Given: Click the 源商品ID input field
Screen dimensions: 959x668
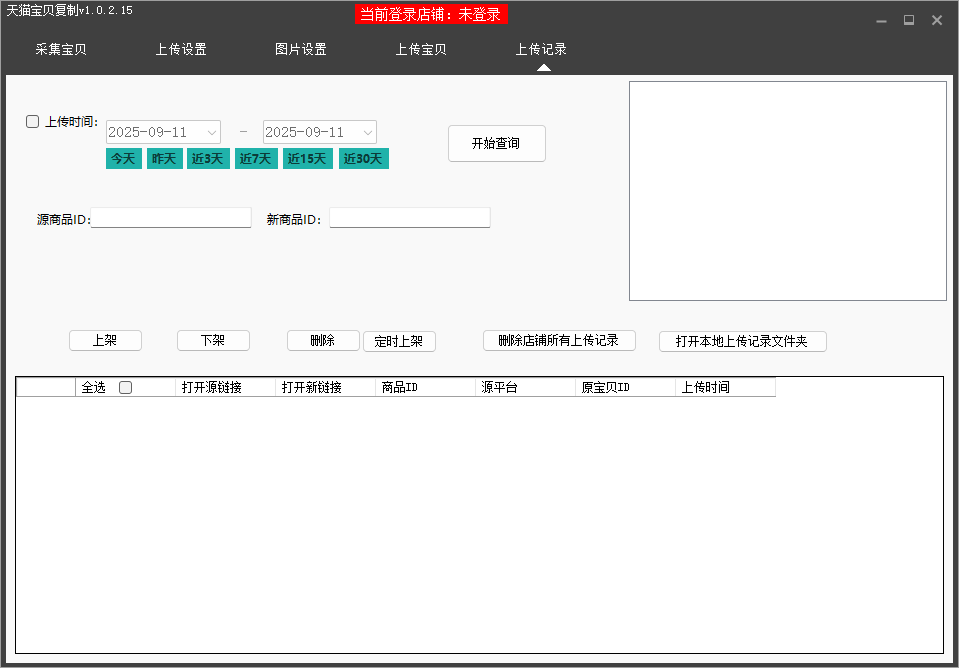Looking at the screenshot, I should click(x=171, y=218).
